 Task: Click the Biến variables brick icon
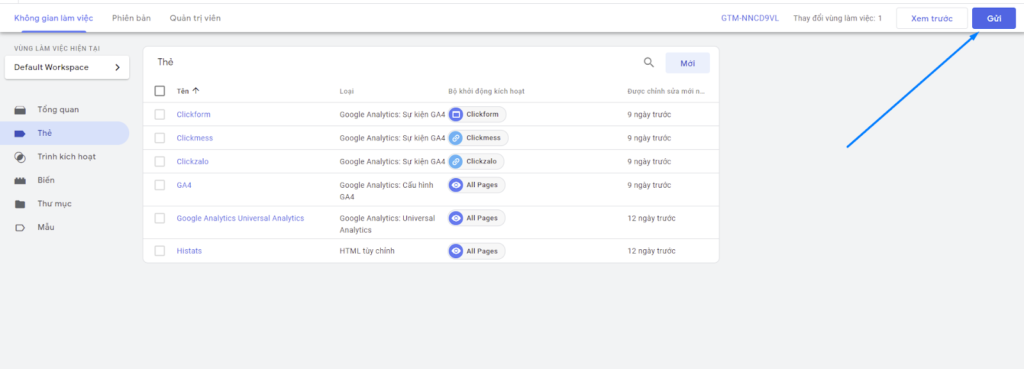point(20,180)
